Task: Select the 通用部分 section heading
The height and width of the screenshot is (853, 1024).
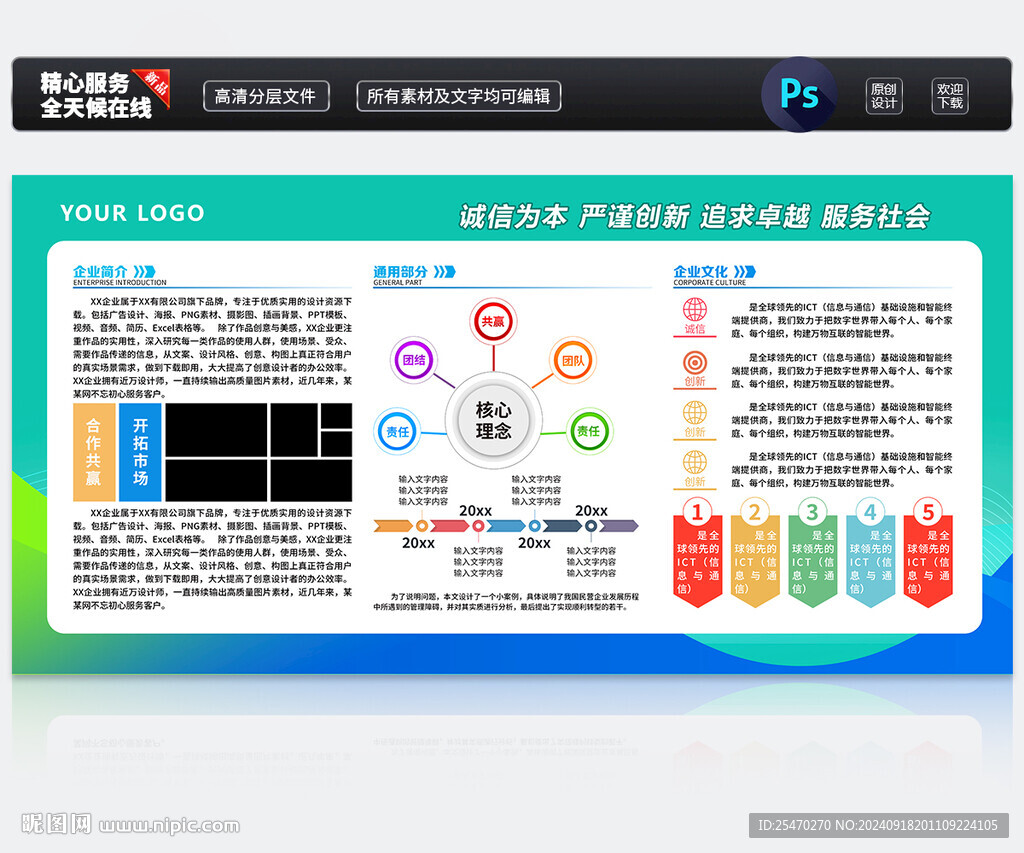Action: (400, 271)
